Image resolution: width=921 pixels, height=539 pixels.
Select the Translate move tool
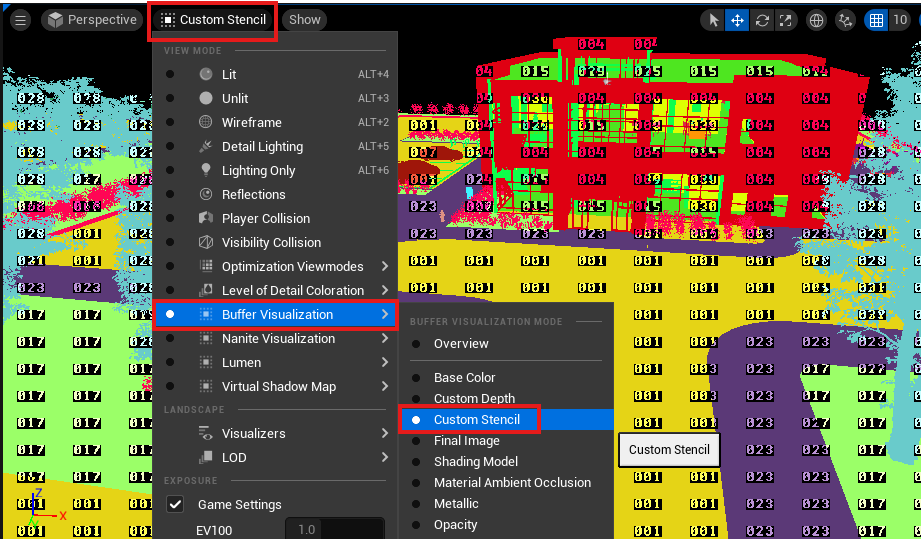coord(738,20)
